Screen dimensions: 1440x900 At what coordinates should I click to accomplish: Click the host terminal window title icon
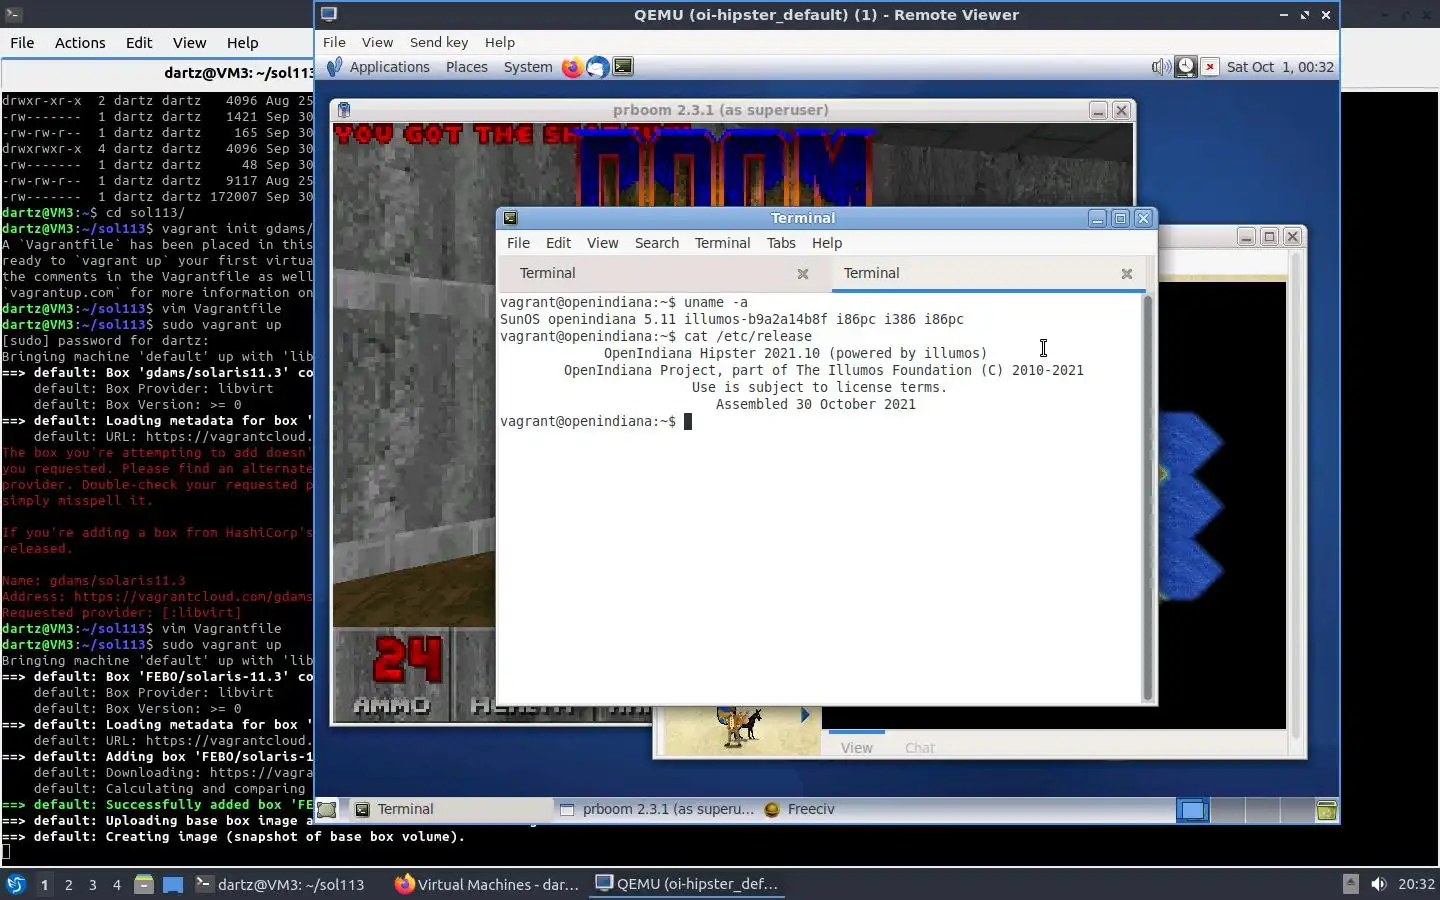click(14, 14)
